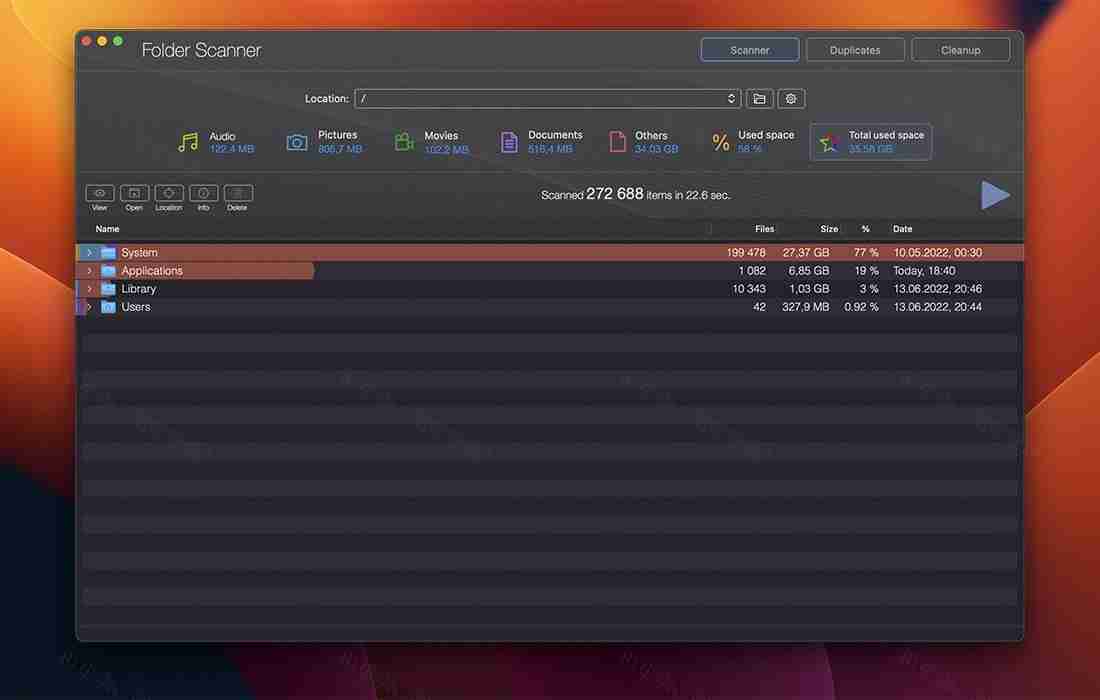Open the Location tool in the toolbar
1100x700 pixels.
tap(168, 195)
